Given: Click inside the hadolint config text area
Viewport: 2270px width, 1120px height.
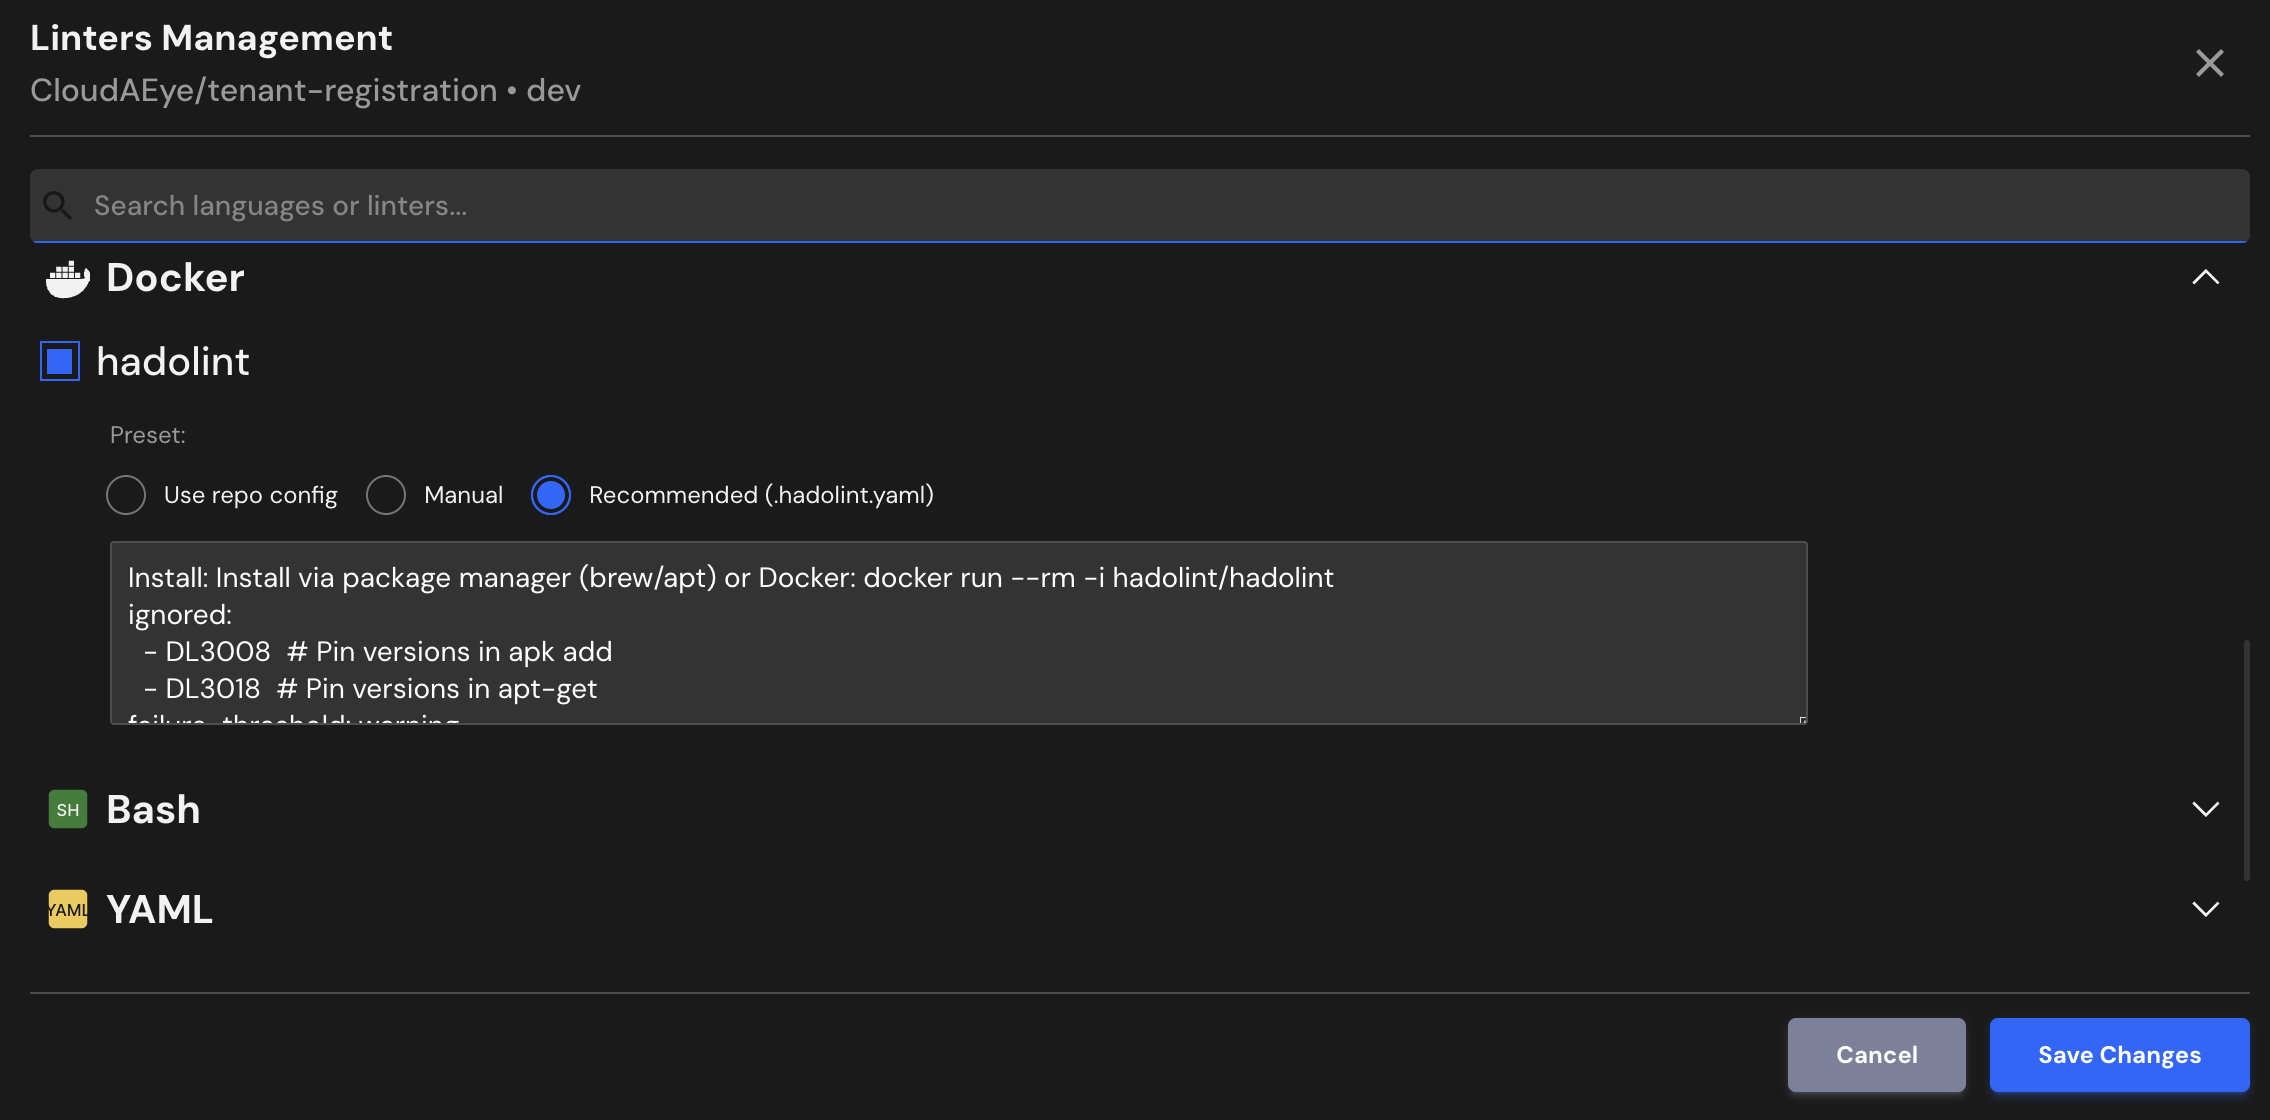Looking at the screenshot, I should [958, 632].
